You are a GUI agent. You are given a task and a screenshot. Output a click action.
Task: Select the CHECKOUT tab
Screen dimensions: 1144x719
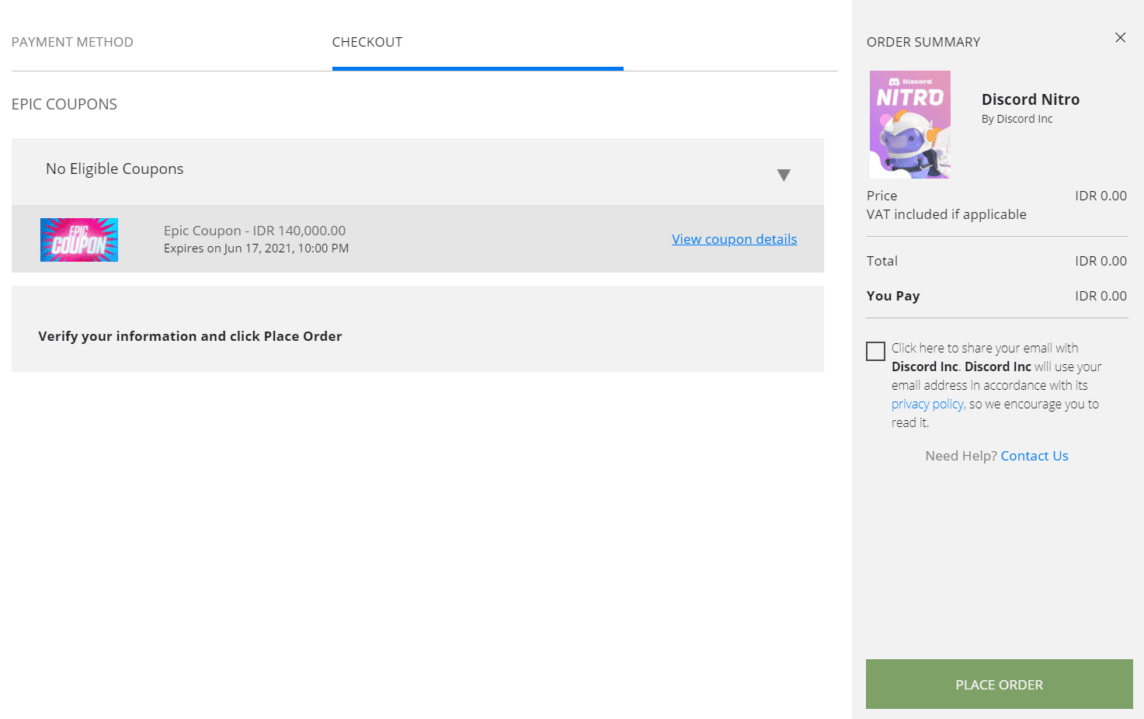367,42
